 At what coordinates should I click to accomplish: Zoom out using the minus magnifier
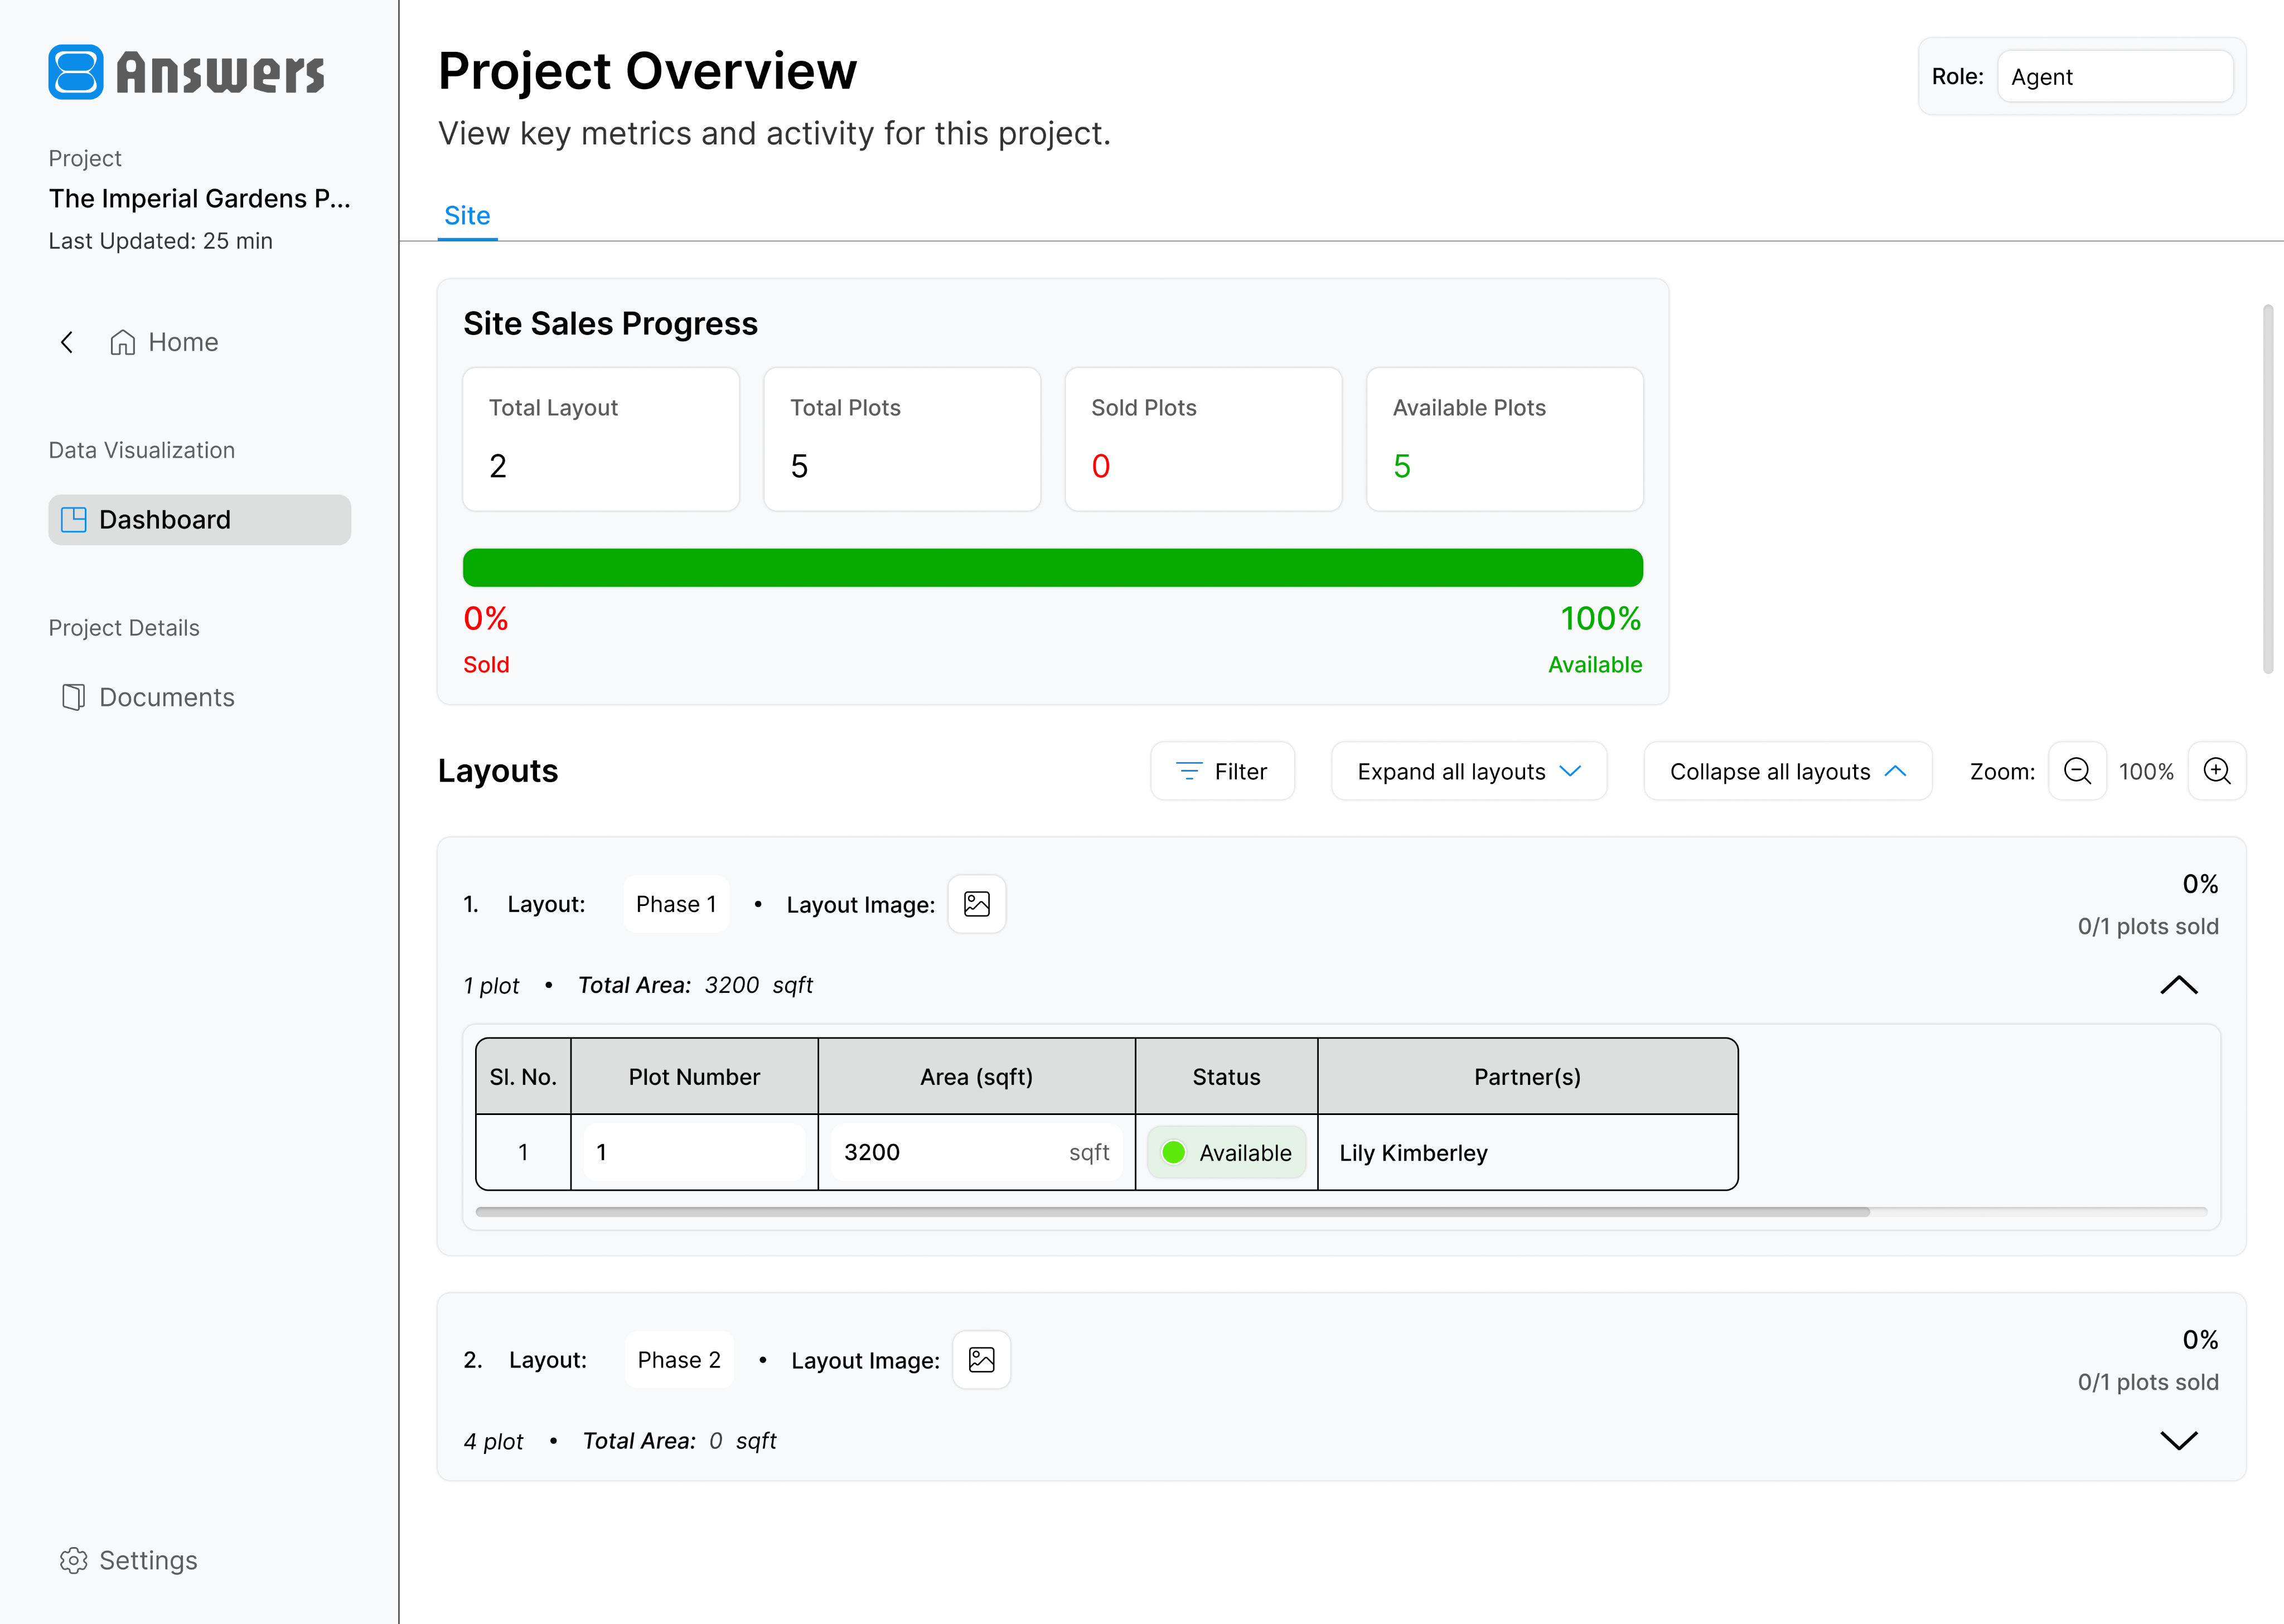[x=2077, y=771]
